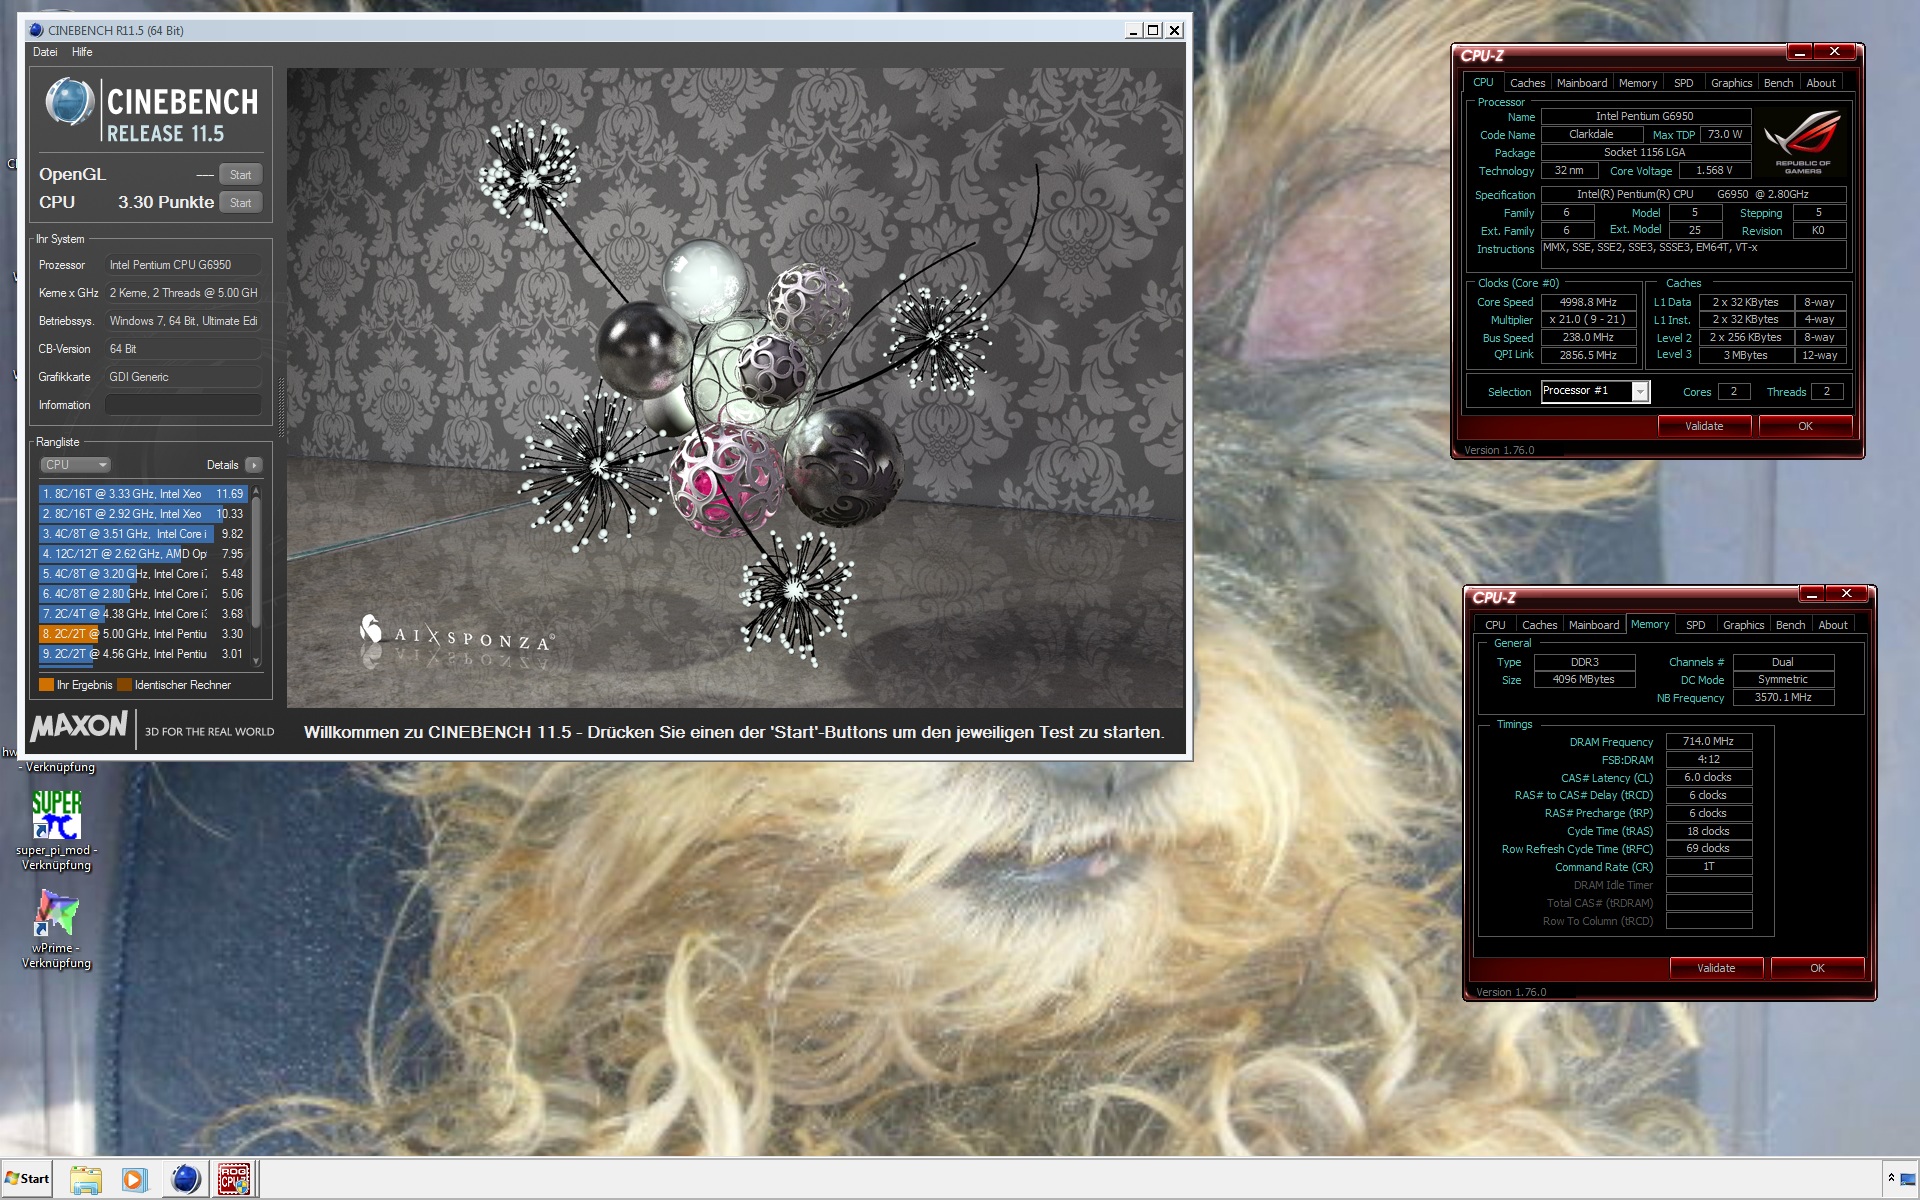Viewport: 1920px width, 1200px height.
Task: Click the Cinebench globe logo icon
Action: (x=69, y=102)
